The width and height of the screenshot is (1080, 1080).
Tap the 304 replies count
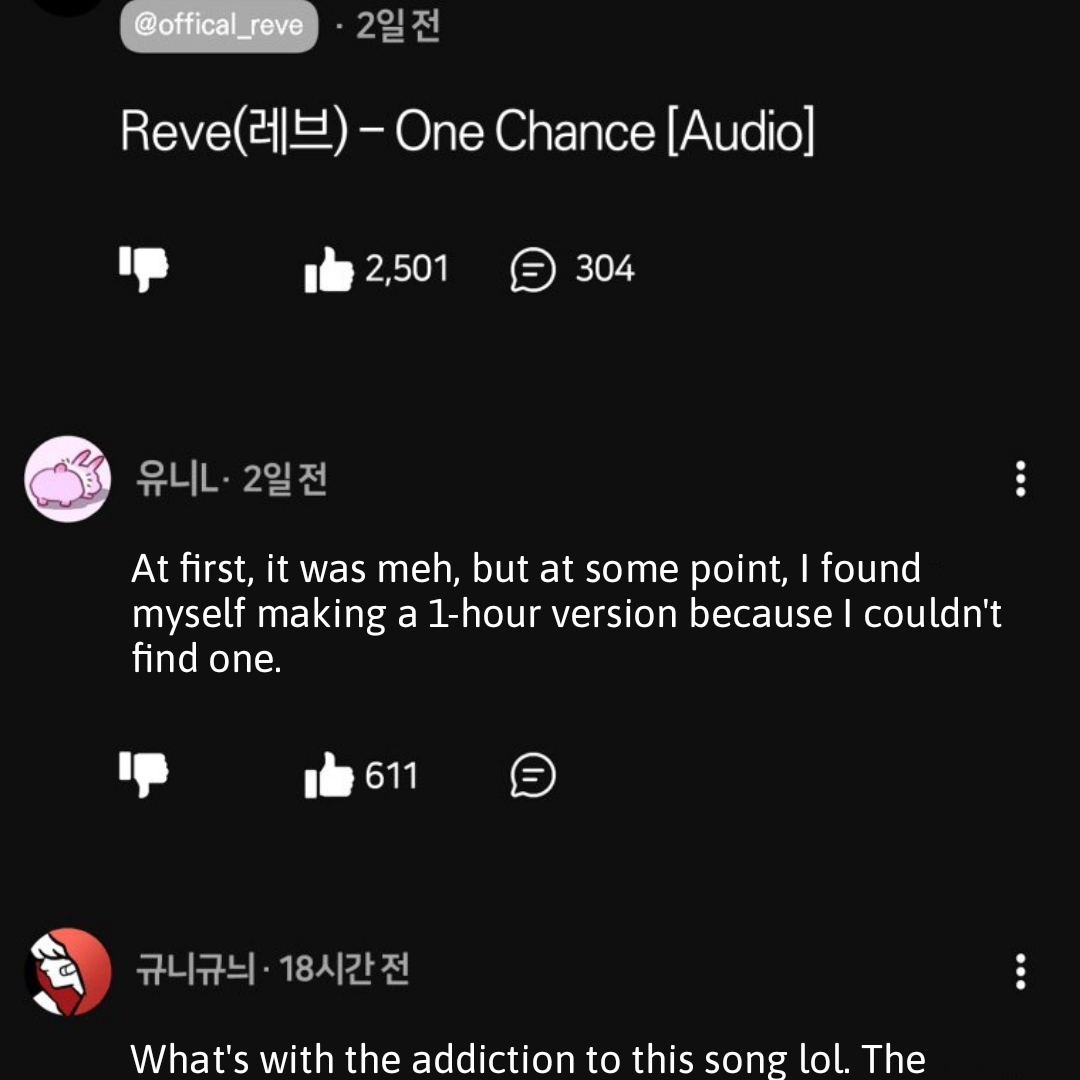click(x=604, y=269)
